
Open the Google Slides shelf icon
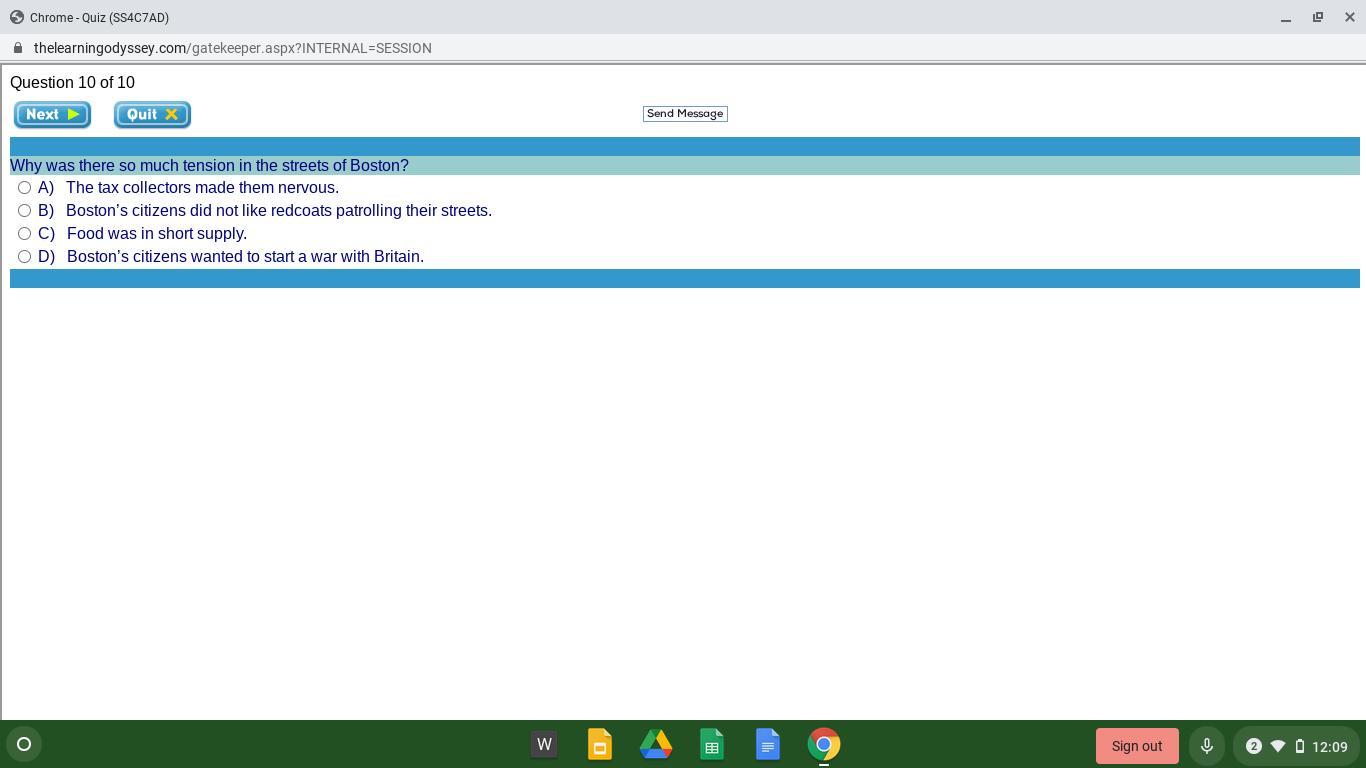tap(600, 745)
